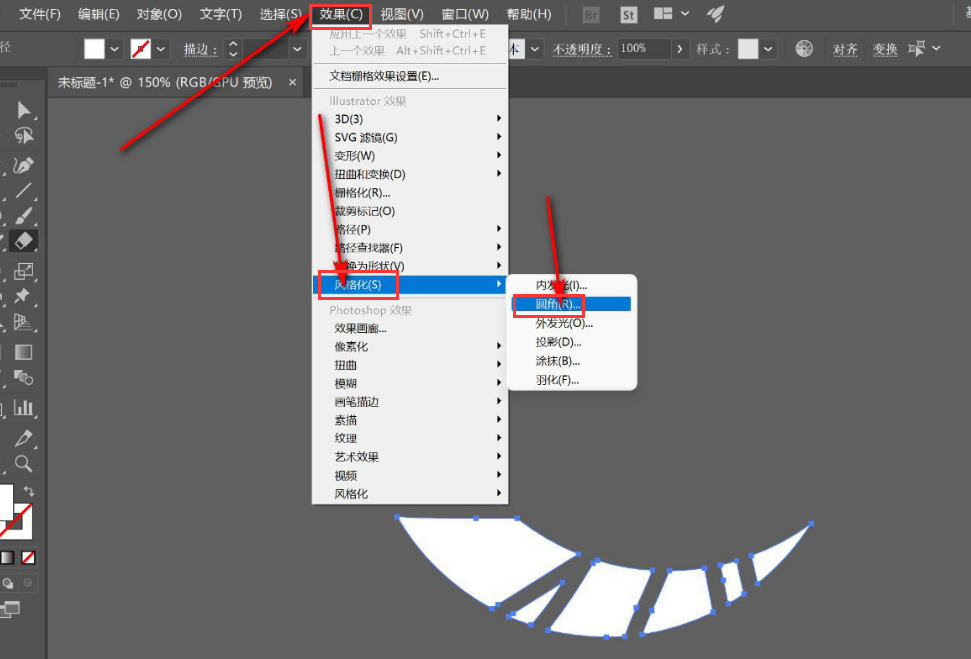Select the Selection tool in the toolbar
971x659 pixels.
pyautogui.click(x=24, y=109)
